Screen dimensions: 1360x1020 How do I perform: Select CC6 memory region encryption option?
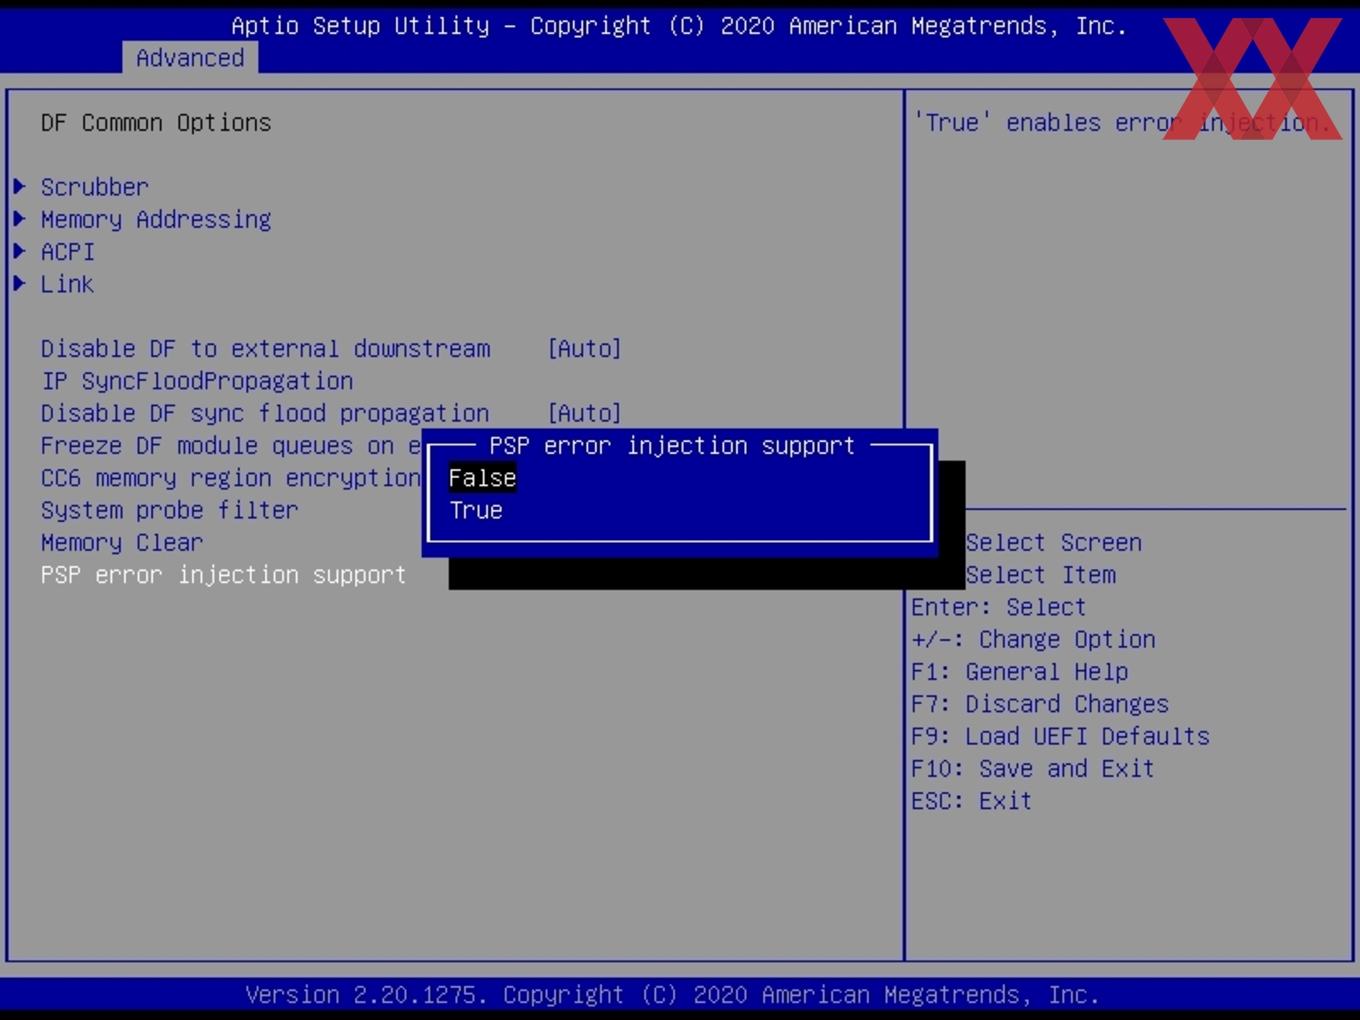(231, 478)
